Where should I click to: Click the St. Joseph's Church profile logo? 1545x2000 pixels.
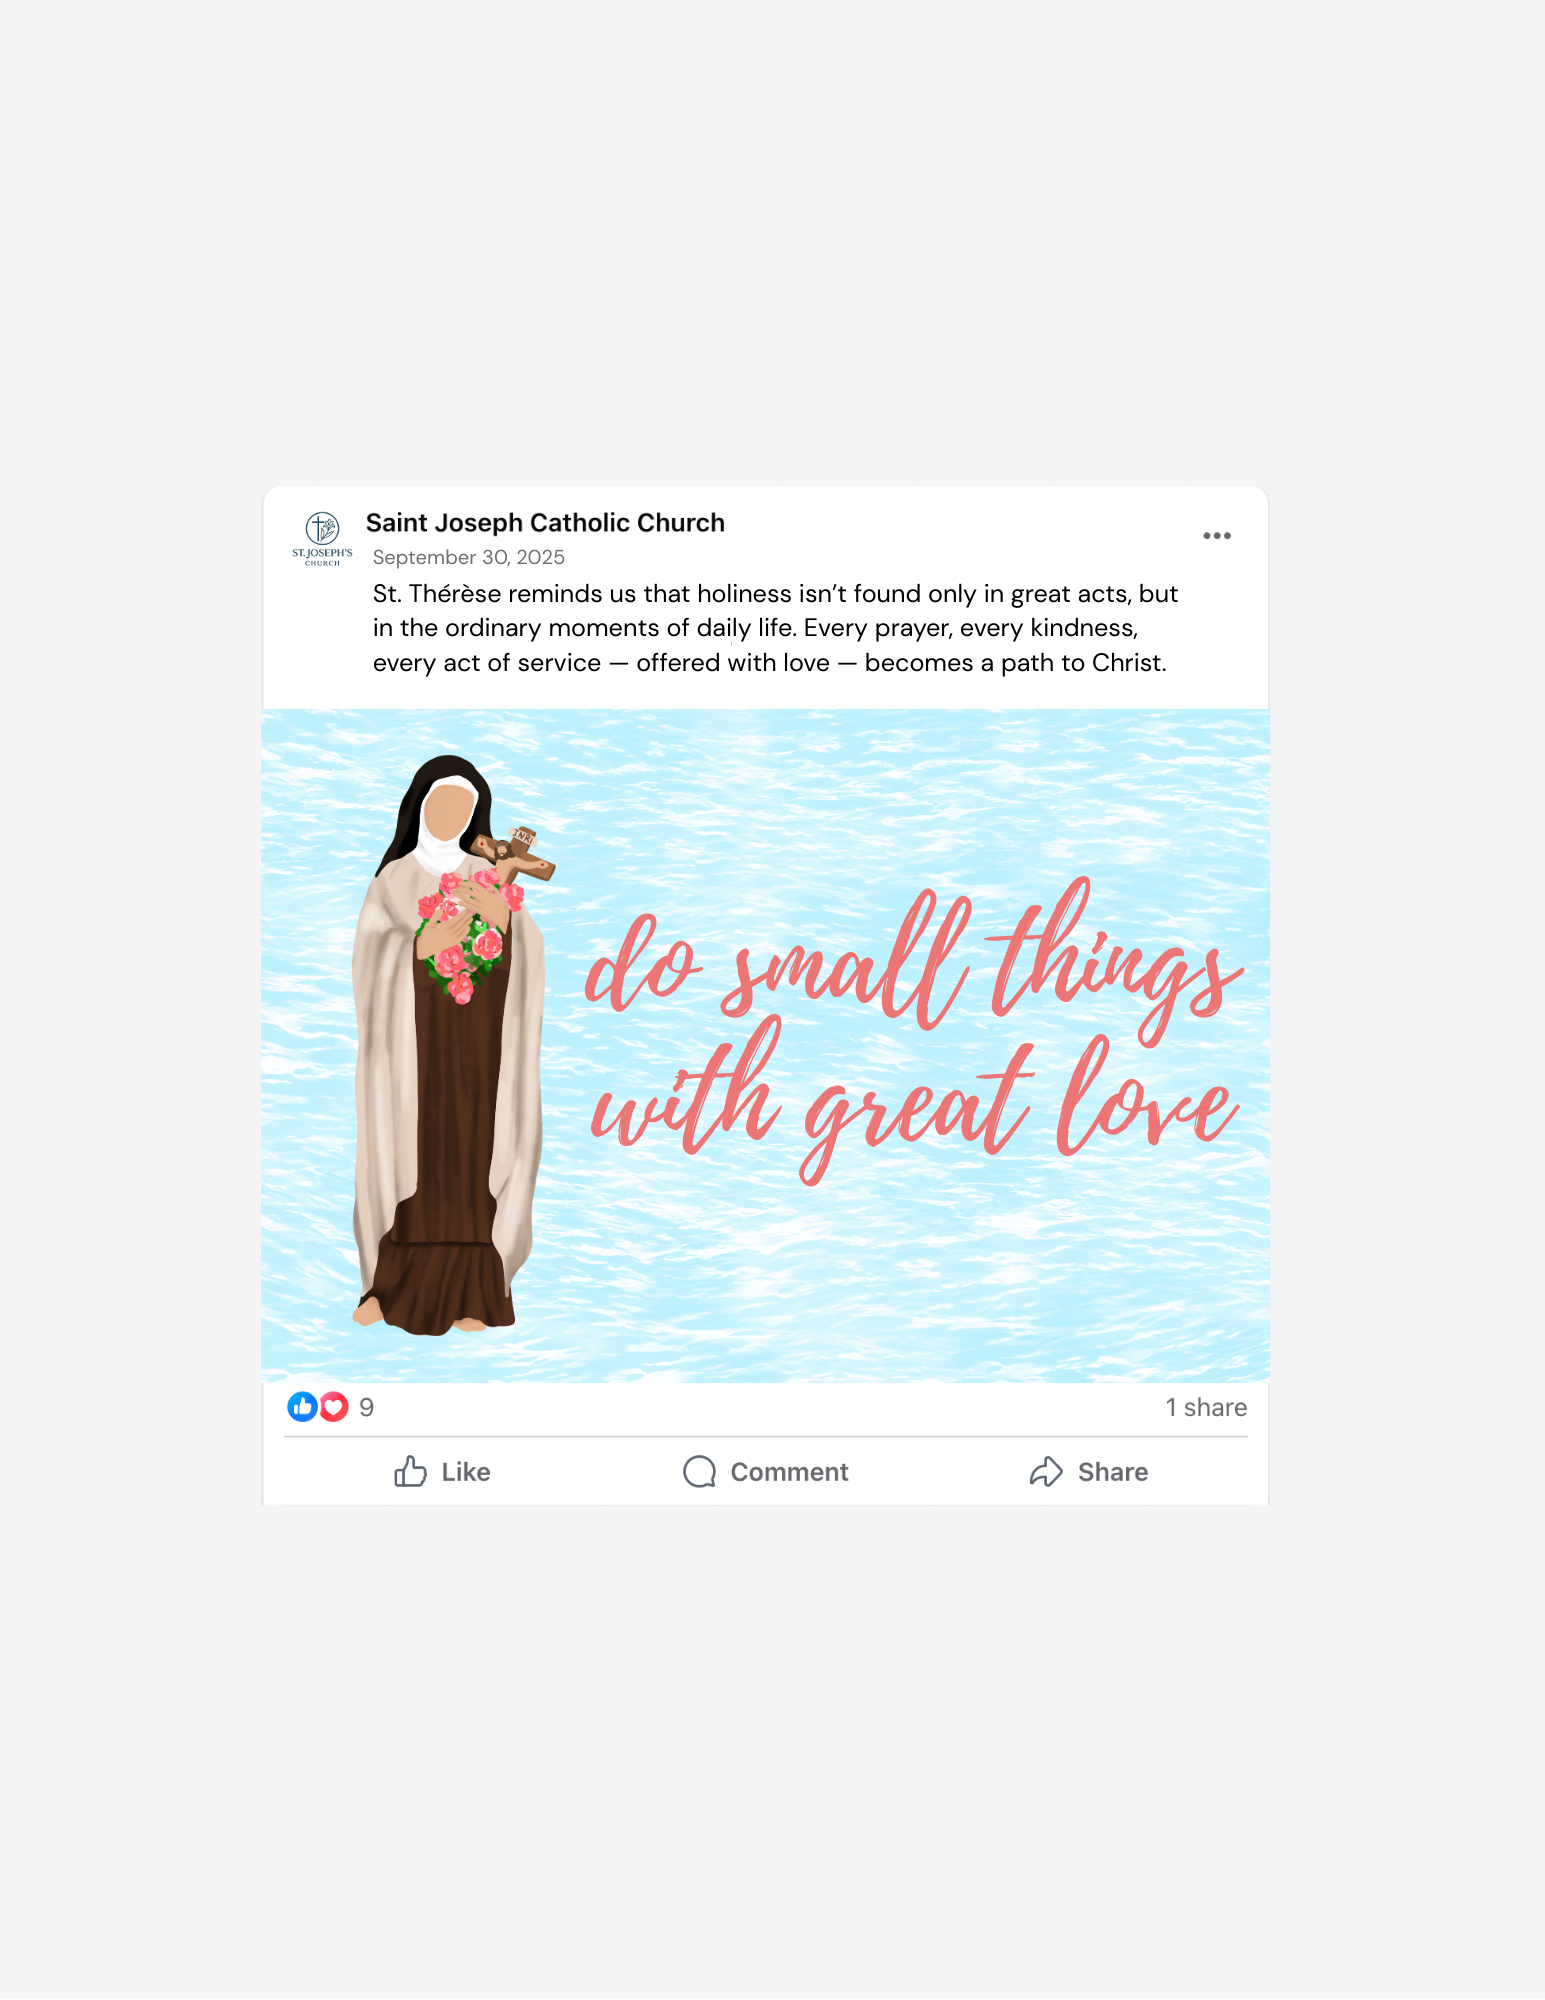tap(322, 539)
